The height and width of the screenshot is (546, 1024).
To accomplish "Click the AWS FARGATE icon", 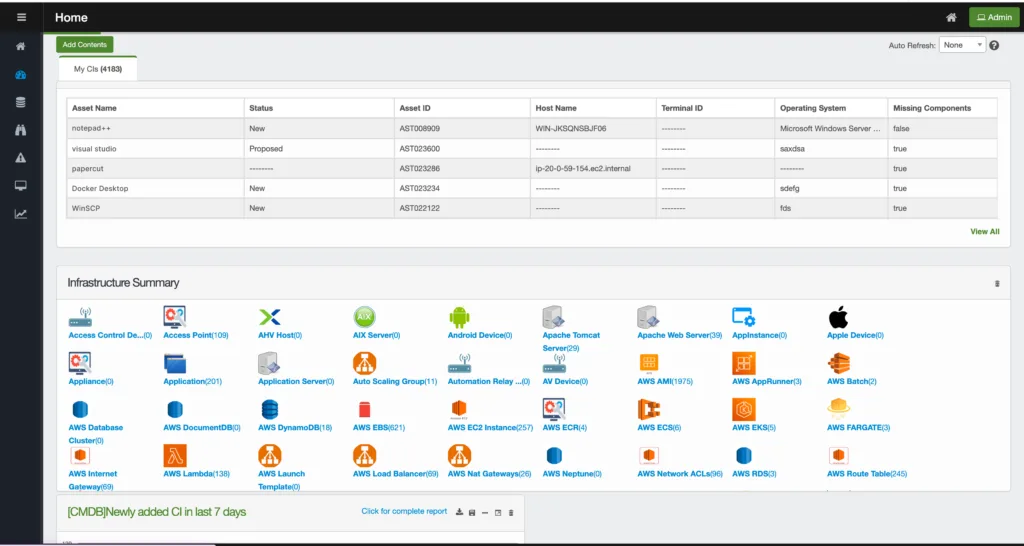I will click(839, 408).
